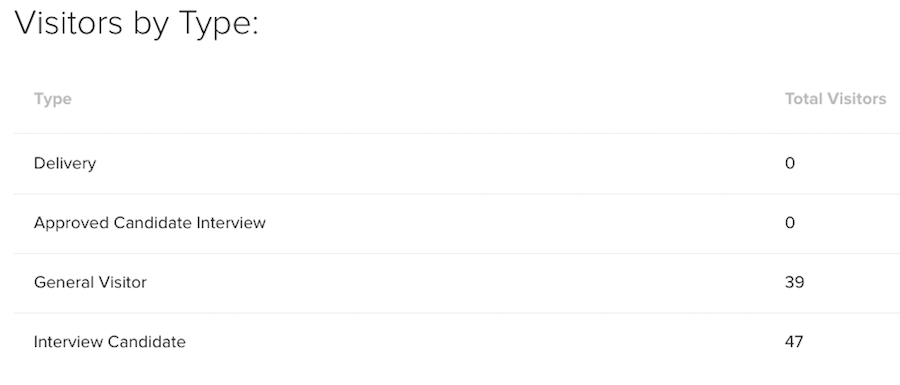Click the Interview Candidate count of 47
Screen dimensions: 900x385
point(794,342)
